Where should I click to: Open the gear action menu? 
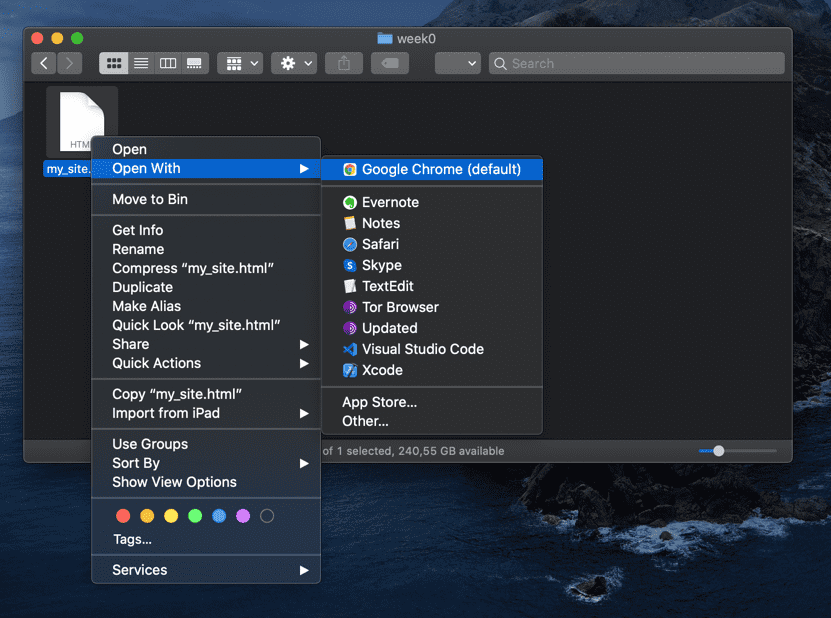[294, 64]
